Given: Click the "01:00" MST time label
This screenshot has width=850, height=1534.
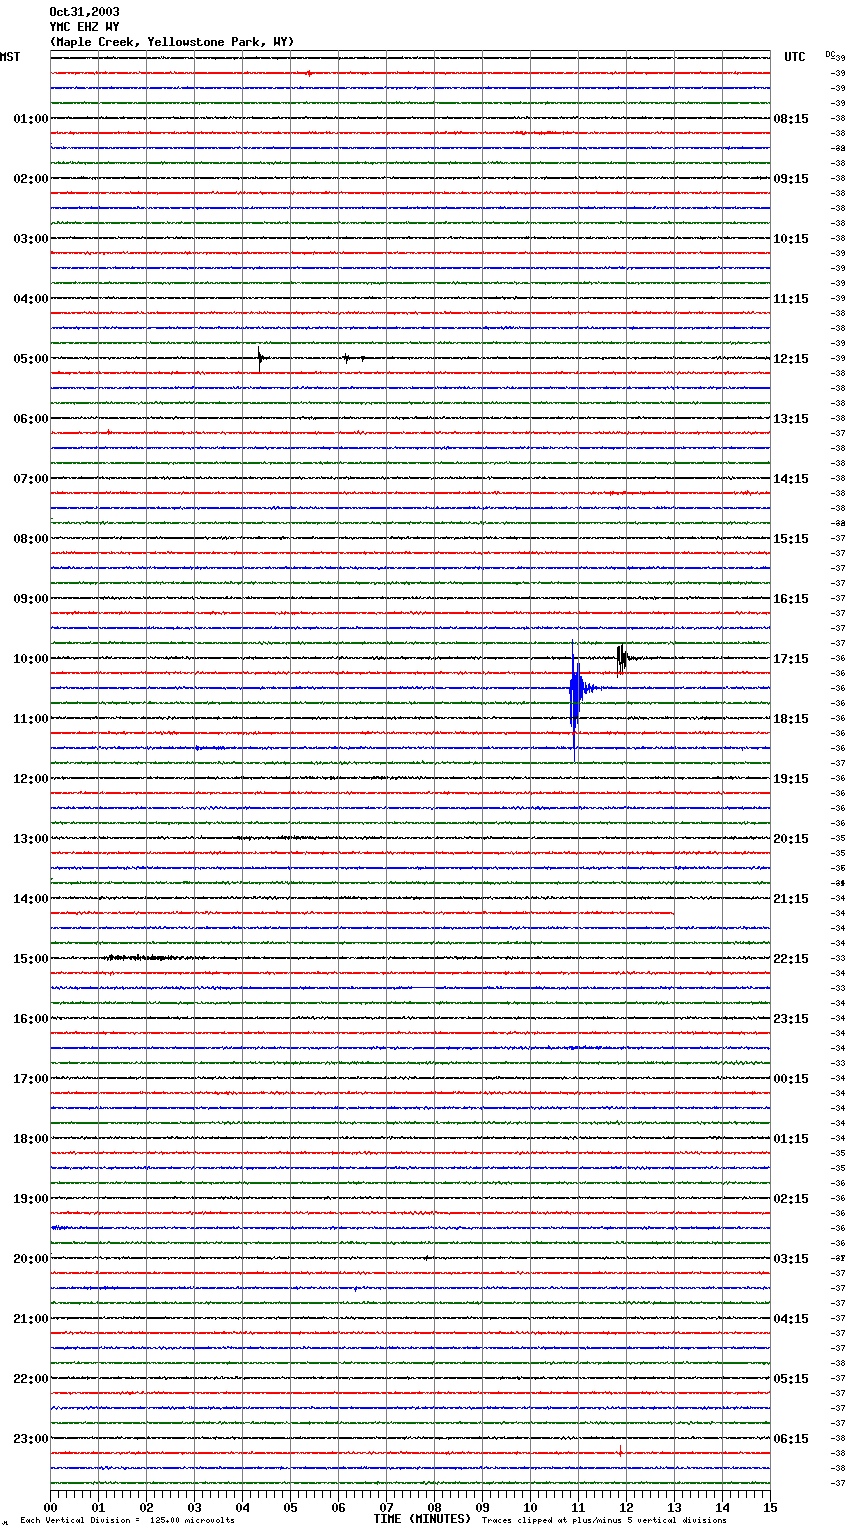Looking at the screenshot, I should point(30,119).
